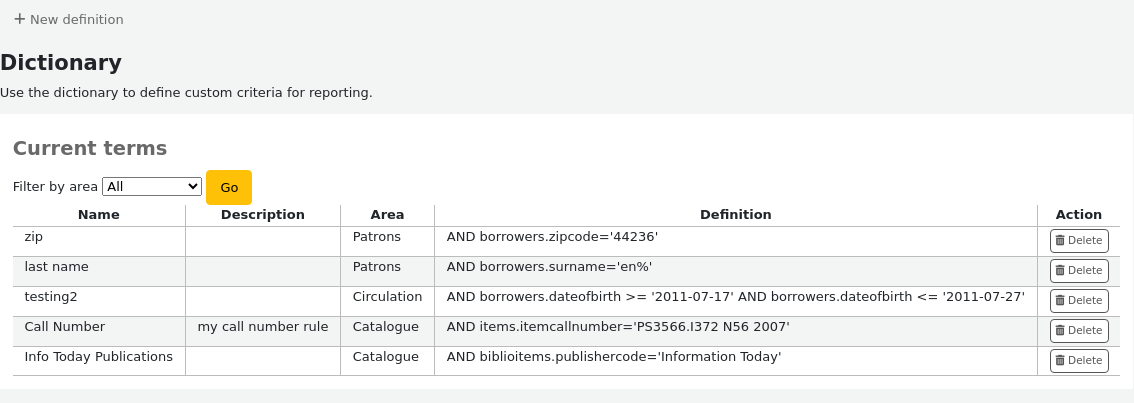Image resolution: width=1134 pixels, height=403 pixels.
Task: Click the Circulation area cell
Action: point(387,297)
